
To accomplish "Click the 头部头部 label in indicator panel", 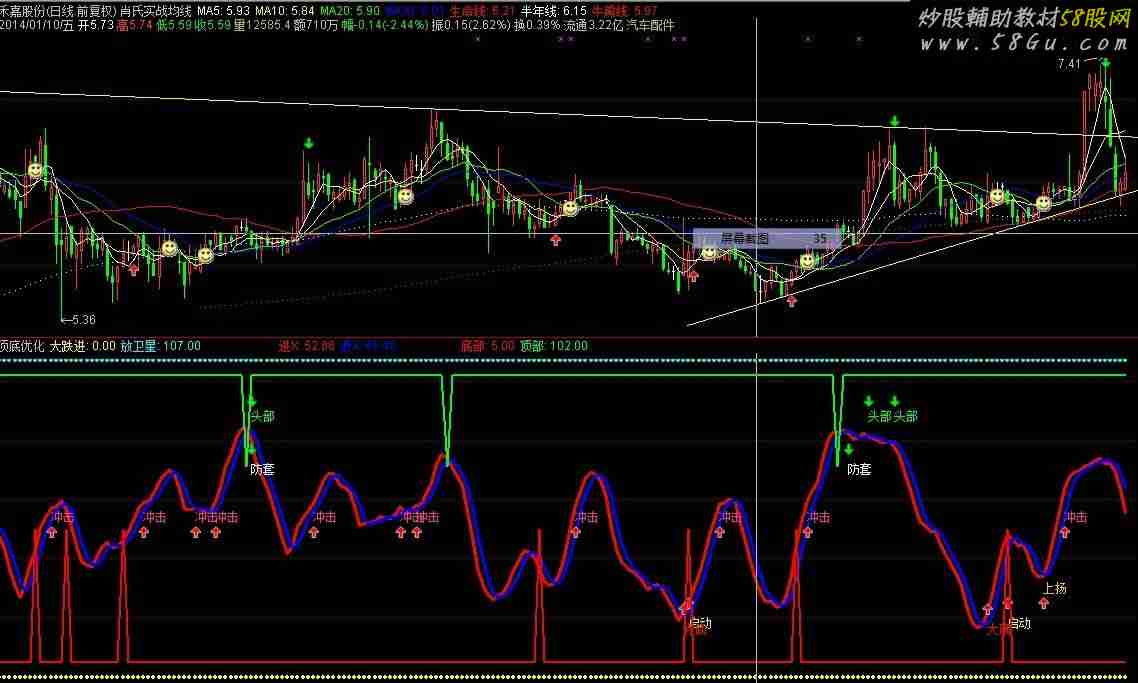I will click(892, 417).
